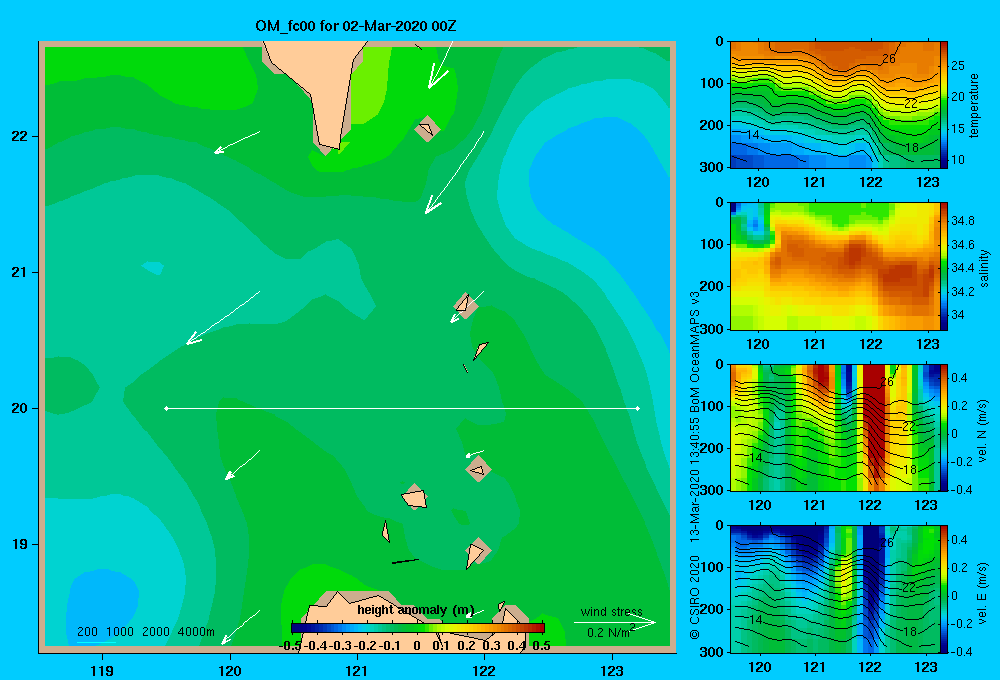Image resolution: width=1000 pixels, height=680 pixels.
Task: Open the temperature section panel
Action: point(835,105)
